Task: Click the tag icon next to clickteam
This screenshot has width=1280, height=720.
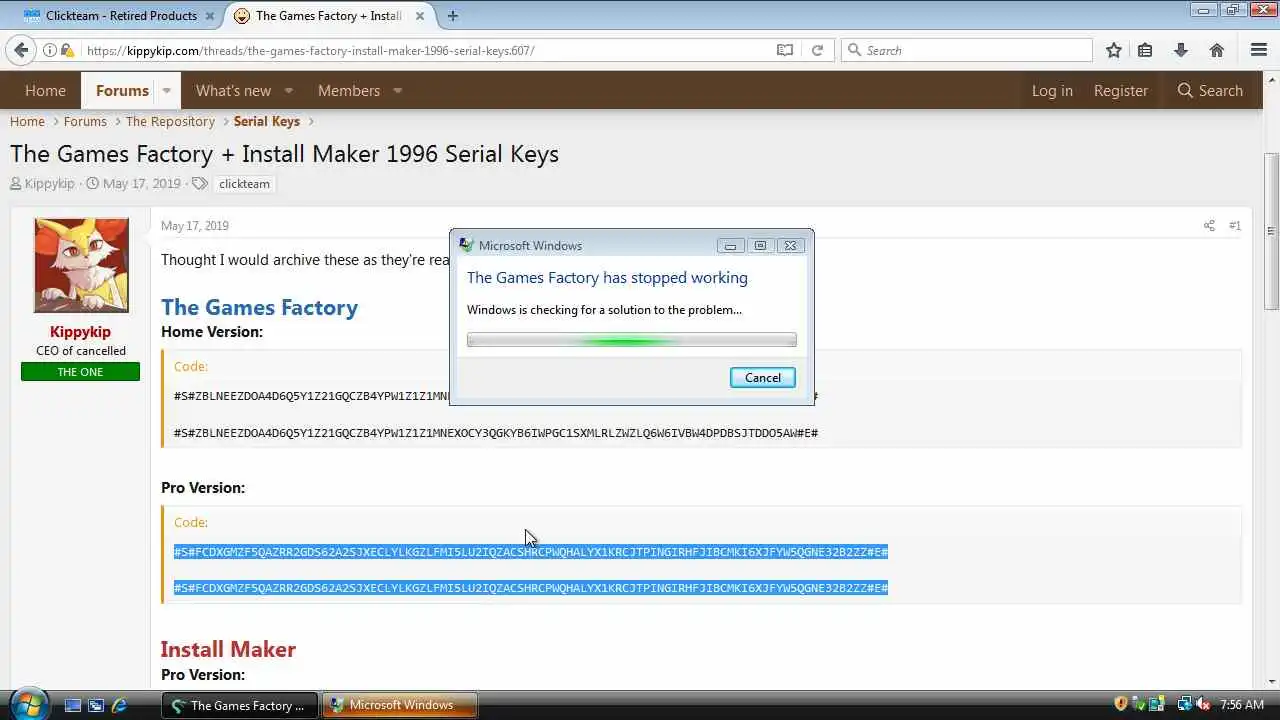Action: tap(200, 184)
